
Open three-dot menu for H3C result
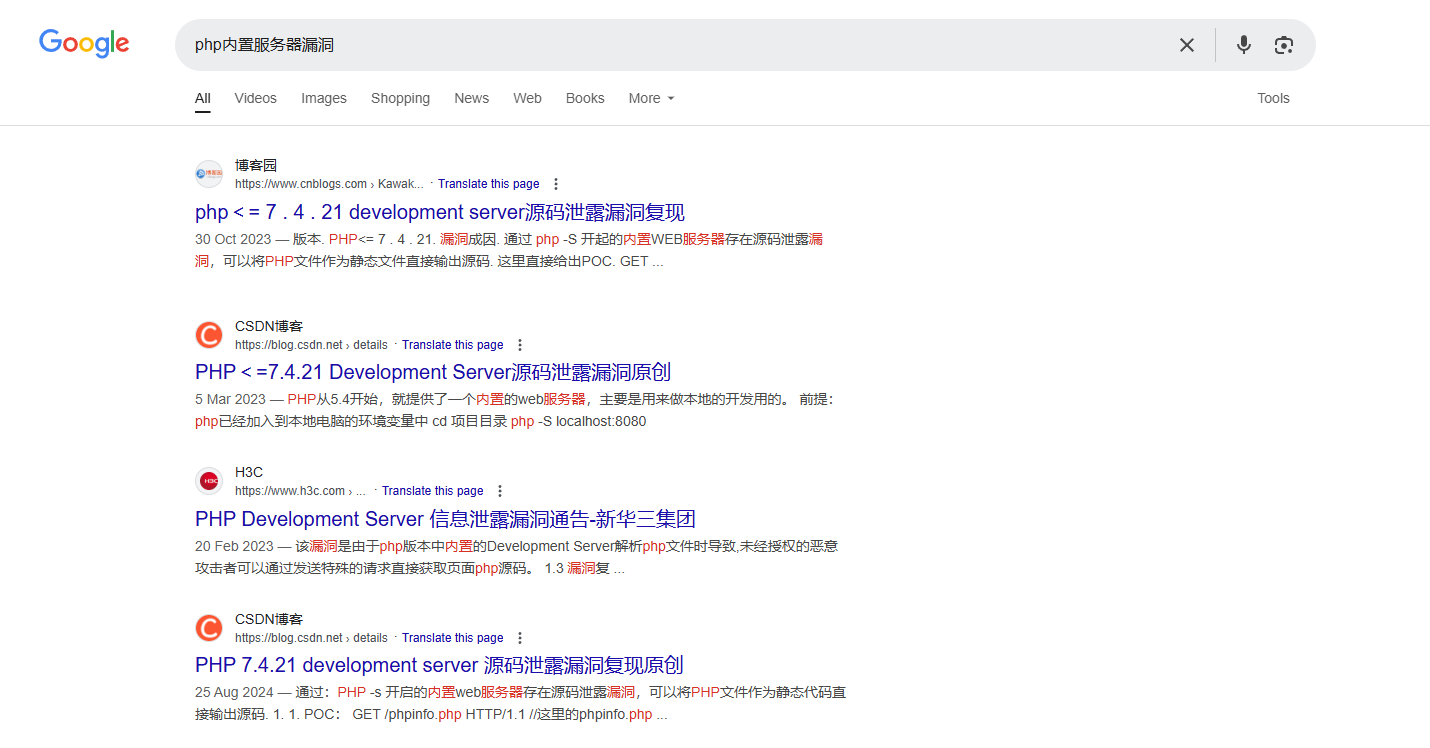click(500, 491)
